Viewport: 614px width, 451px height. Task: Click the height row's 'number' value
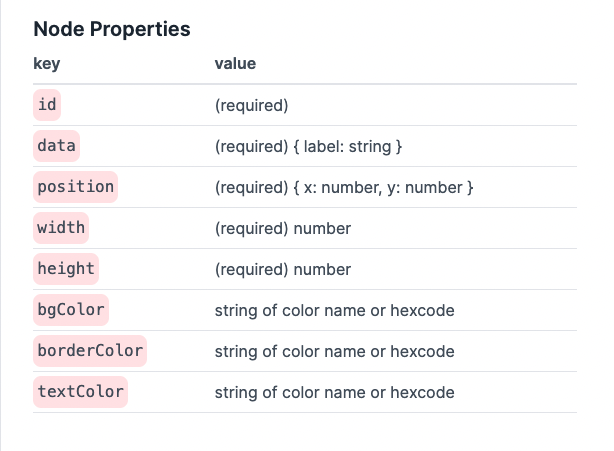tap(322, 270)
